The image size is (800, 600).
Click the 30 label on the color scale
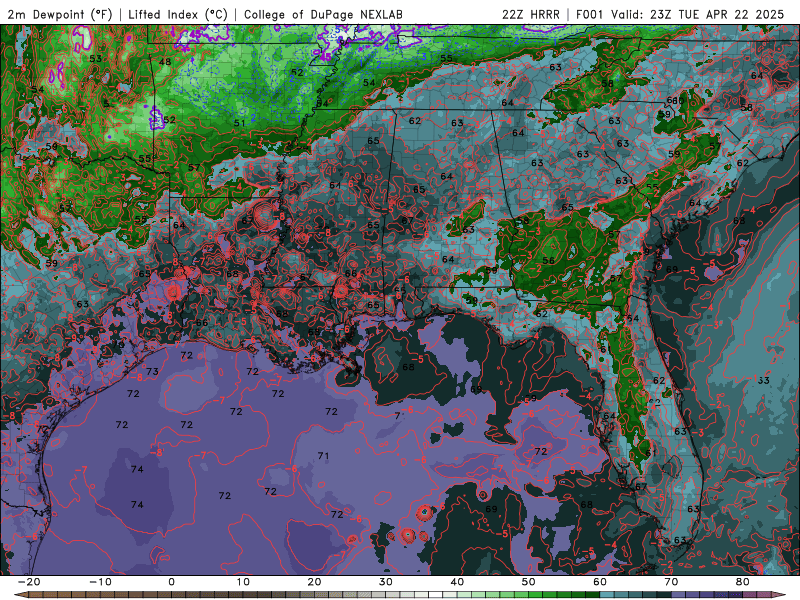(x=386, y=582)
